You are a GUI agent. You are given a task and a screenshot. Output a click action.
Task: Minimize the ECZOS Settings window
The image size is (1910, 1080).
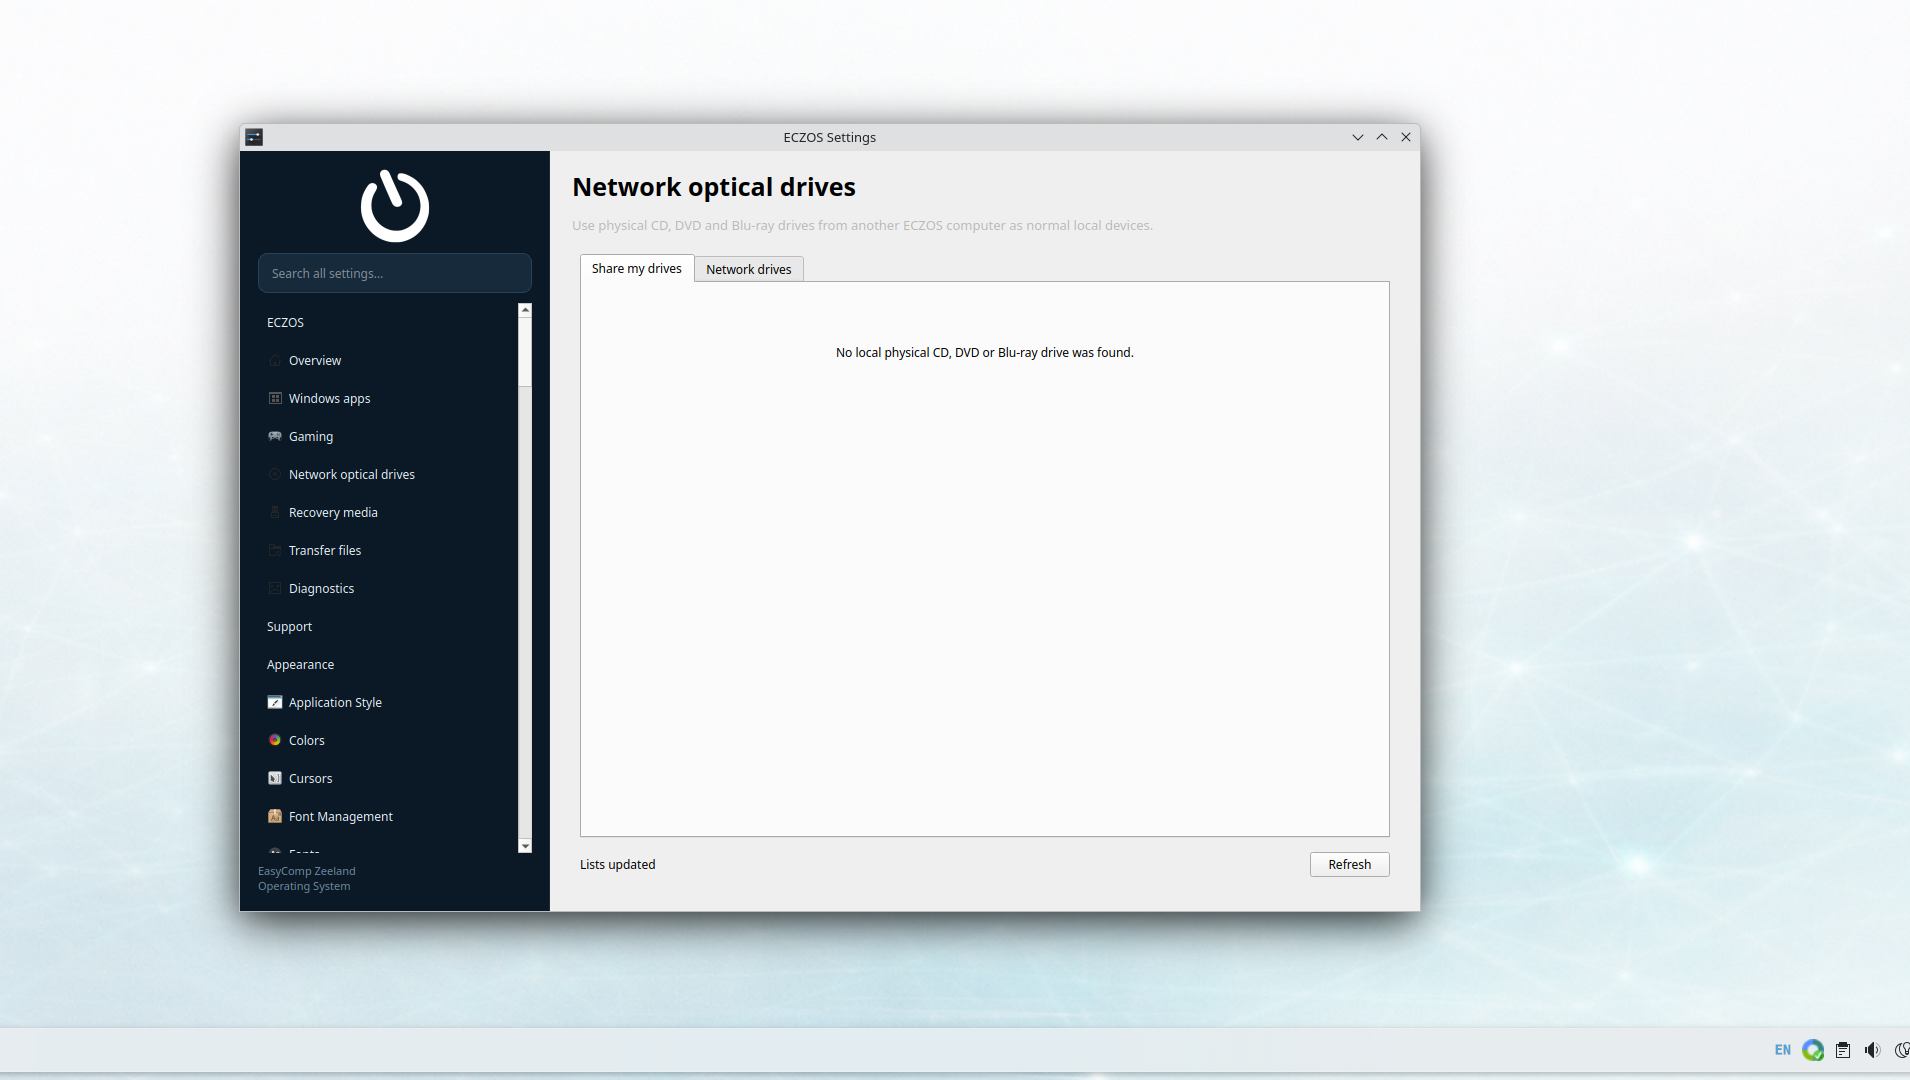[1358, 137]
